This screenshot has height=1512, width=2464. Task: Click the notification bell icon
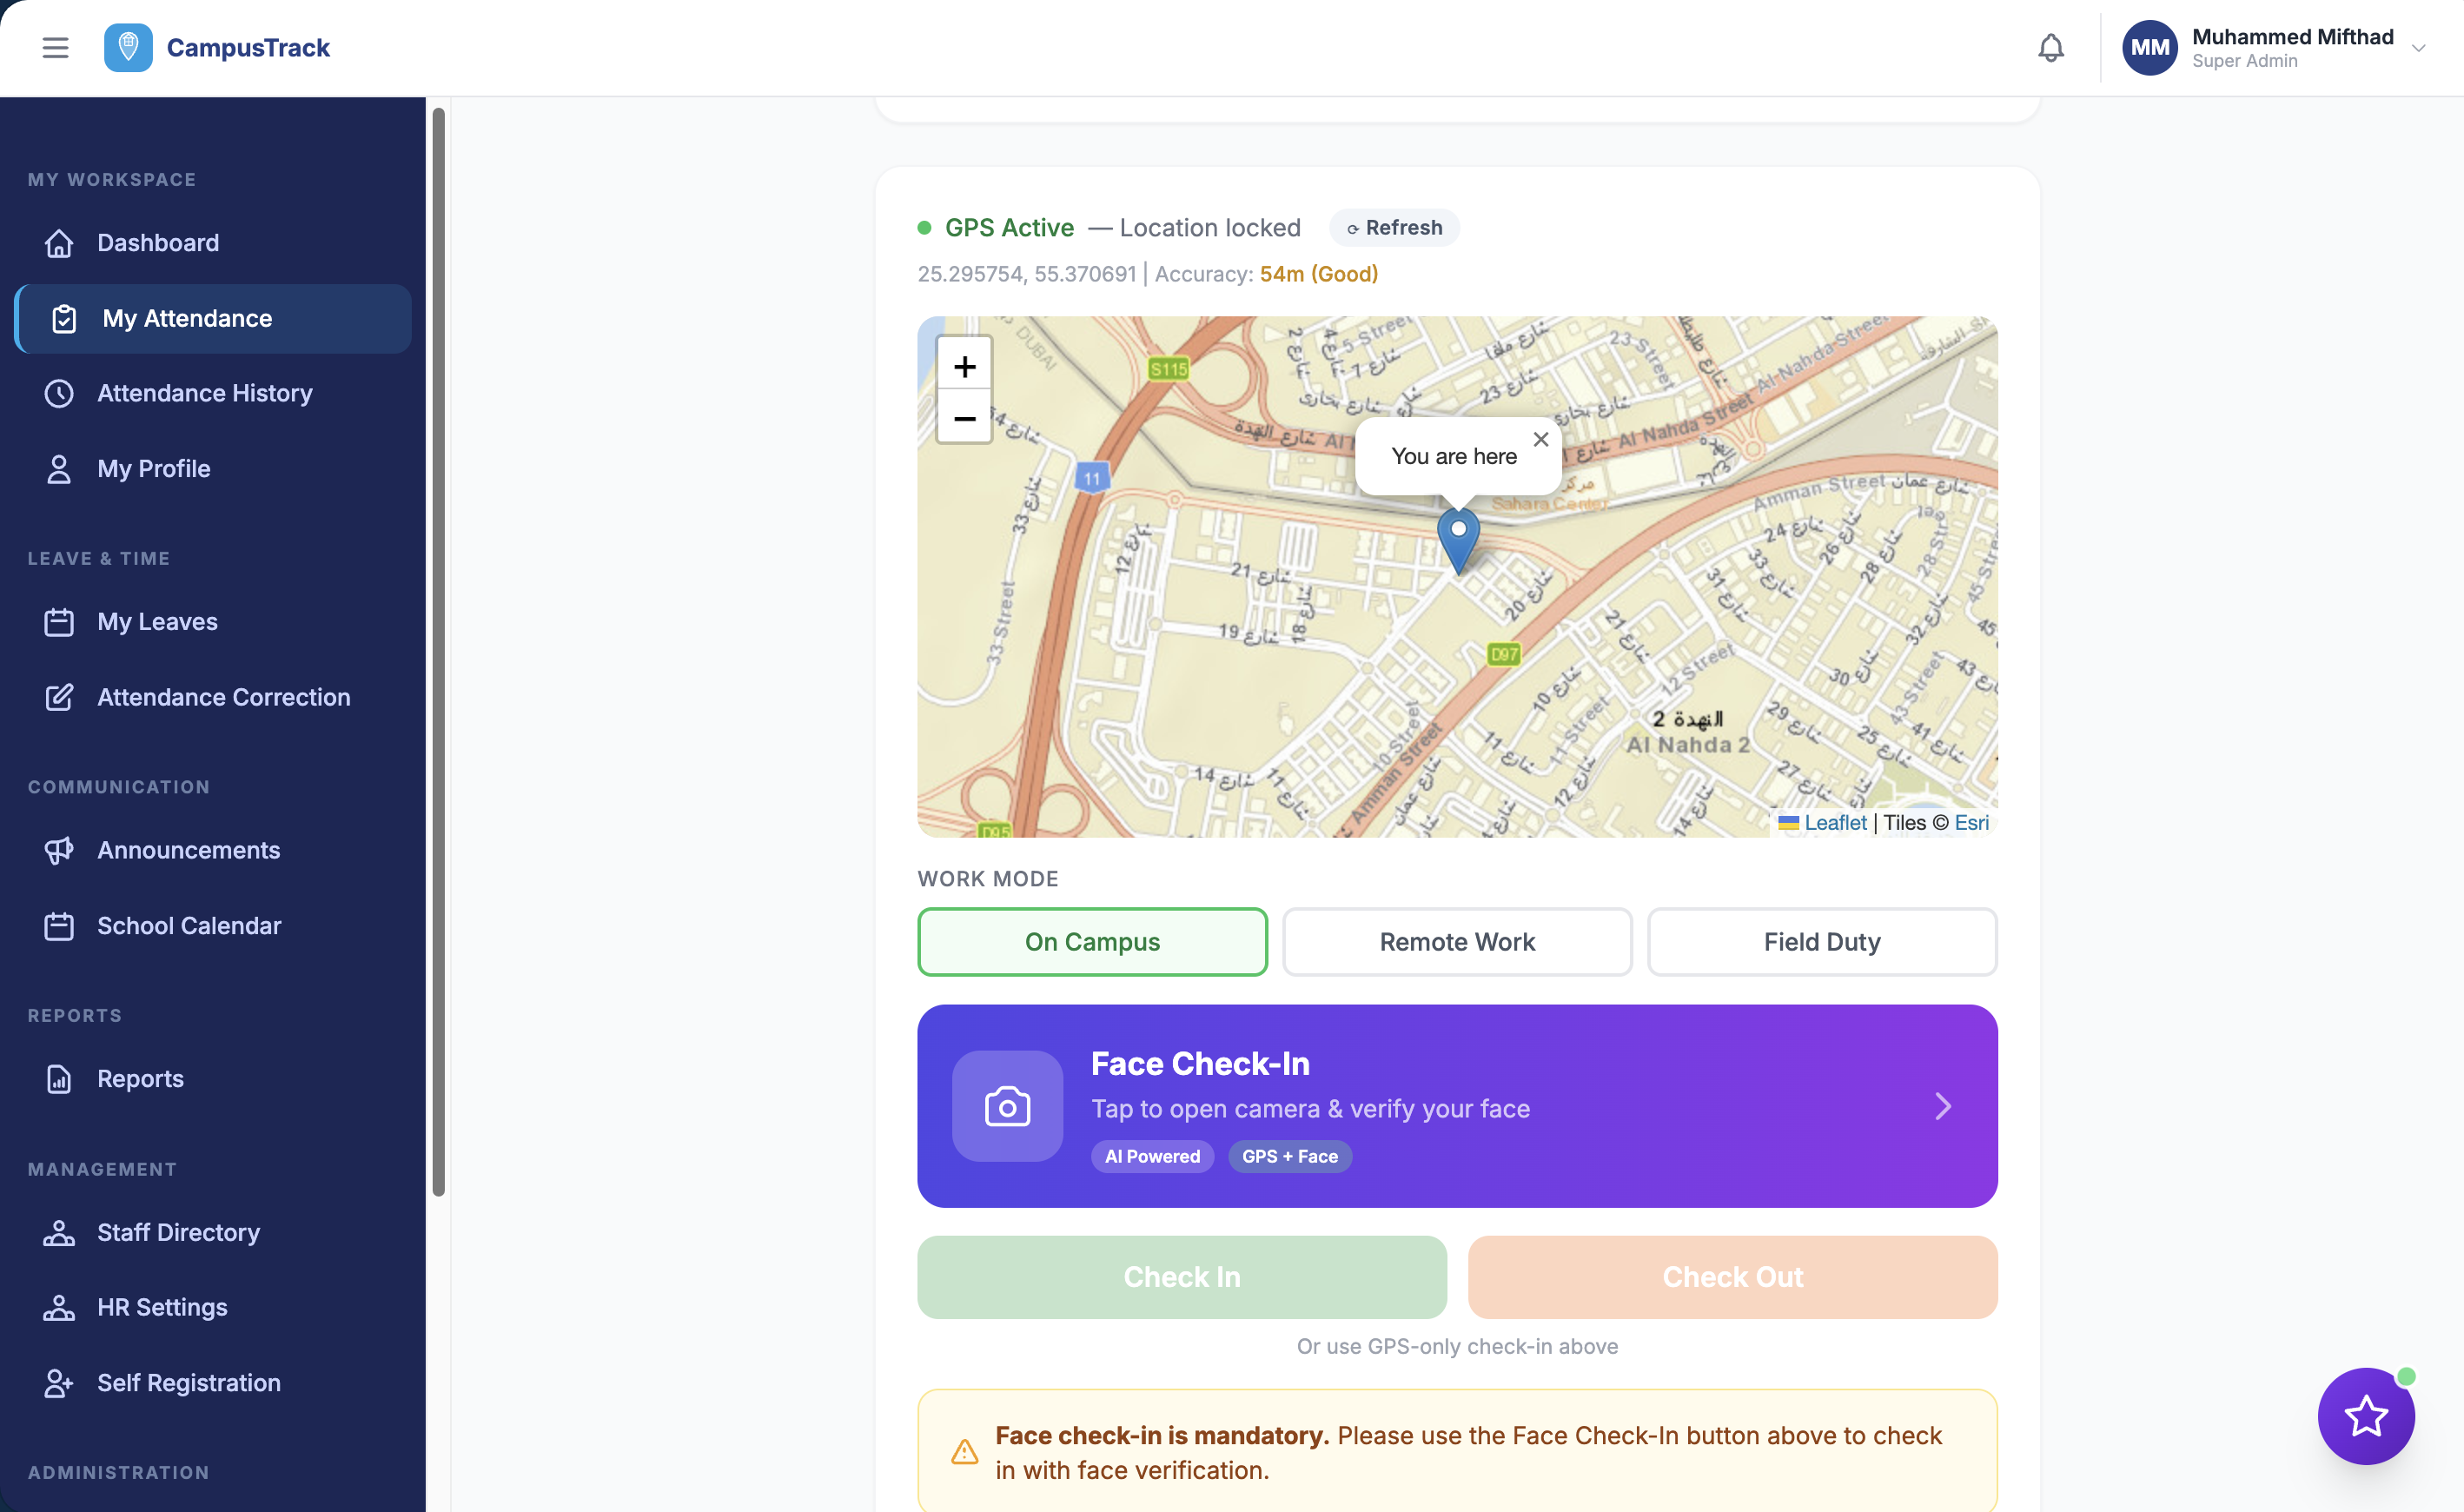2051,47
